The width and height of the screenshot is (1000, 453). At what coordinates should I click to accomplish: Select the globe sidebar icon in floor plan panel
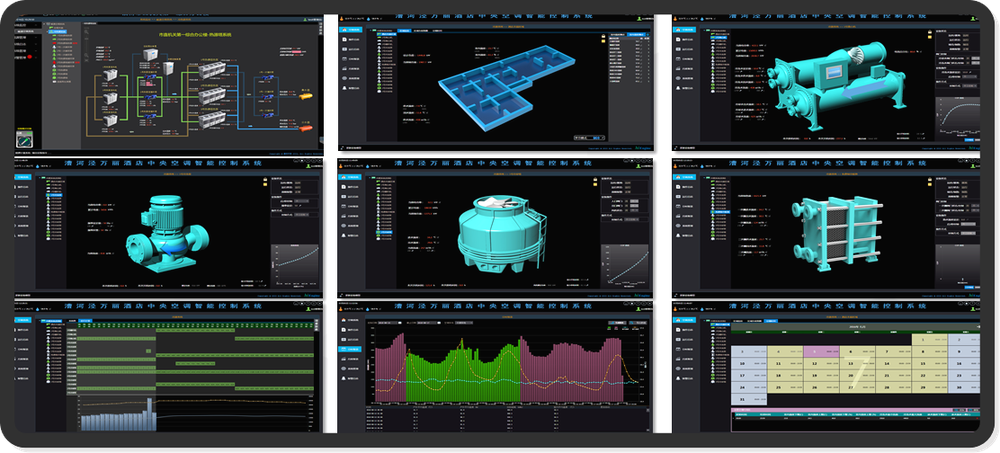click(344, 78)
